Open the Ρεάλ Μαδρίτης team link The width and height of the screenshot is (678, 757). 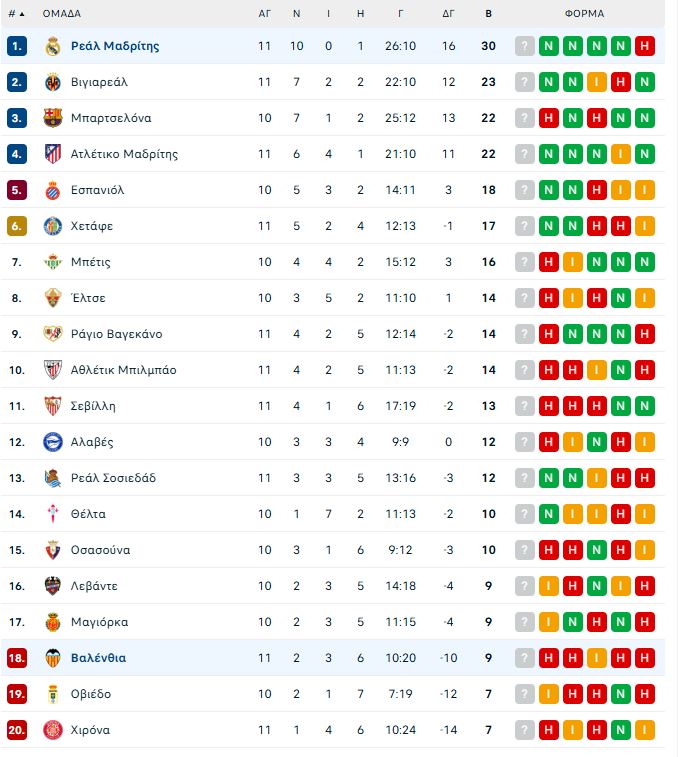tap(115, 46)
